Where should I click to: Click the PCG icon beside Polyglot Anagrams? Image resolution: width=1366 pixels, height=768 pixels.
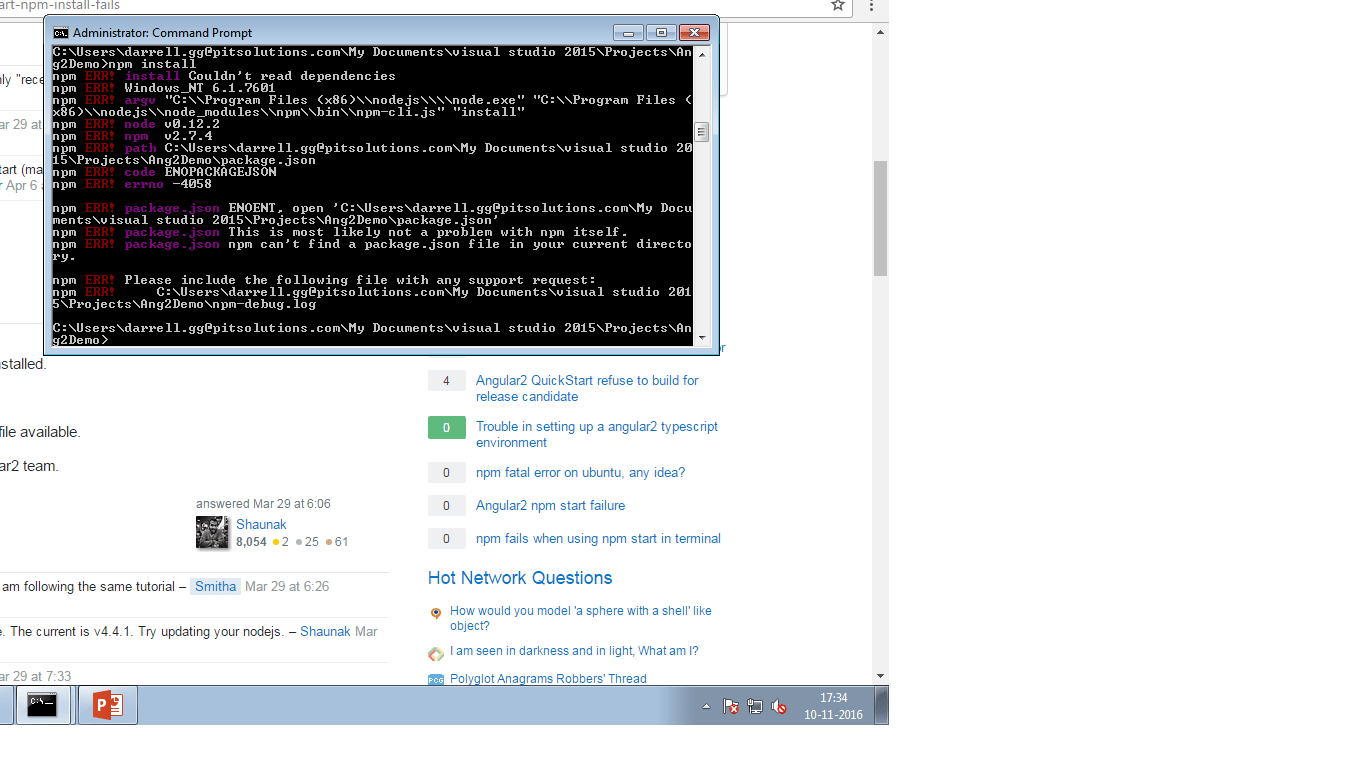click(436, 680)
